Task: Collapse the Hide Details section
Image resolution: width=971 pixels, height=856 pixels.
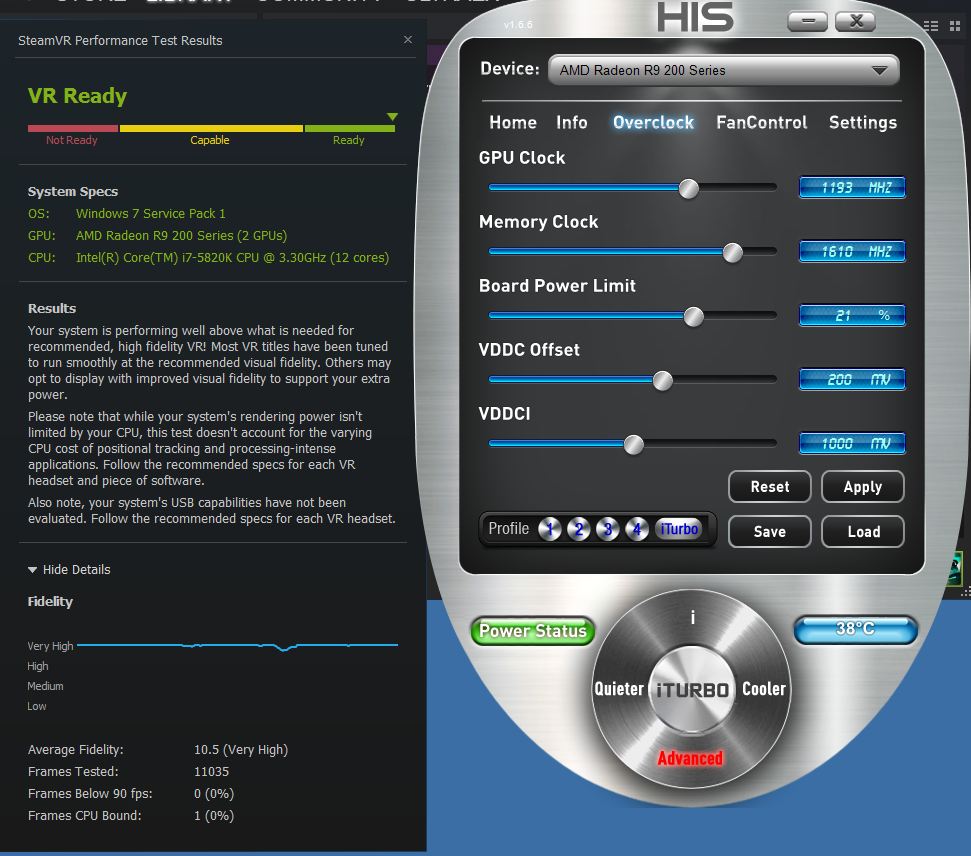Action: [x=69, y=569]
